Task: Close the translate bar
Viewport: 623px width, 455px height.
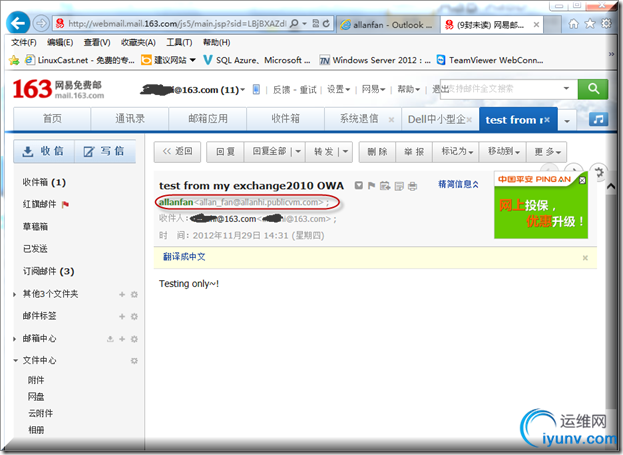Action: click(x=585, y=258)
